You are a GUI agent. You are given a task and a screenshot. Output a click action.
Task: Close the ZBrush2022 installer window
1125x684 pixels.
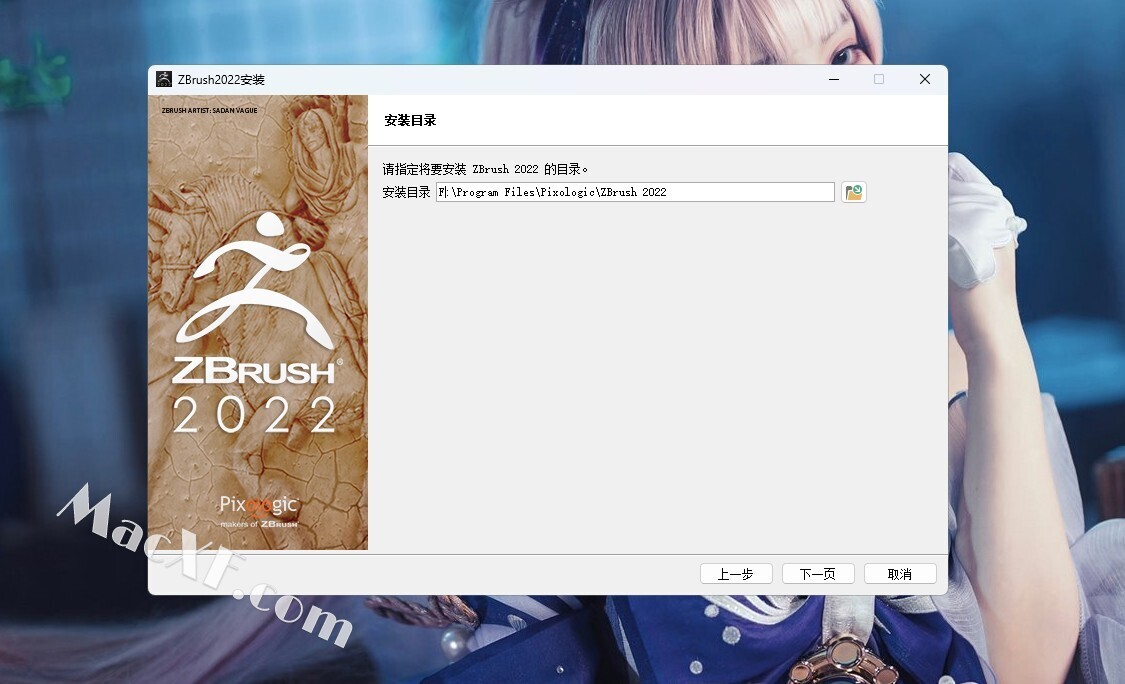tap(925, 79)
